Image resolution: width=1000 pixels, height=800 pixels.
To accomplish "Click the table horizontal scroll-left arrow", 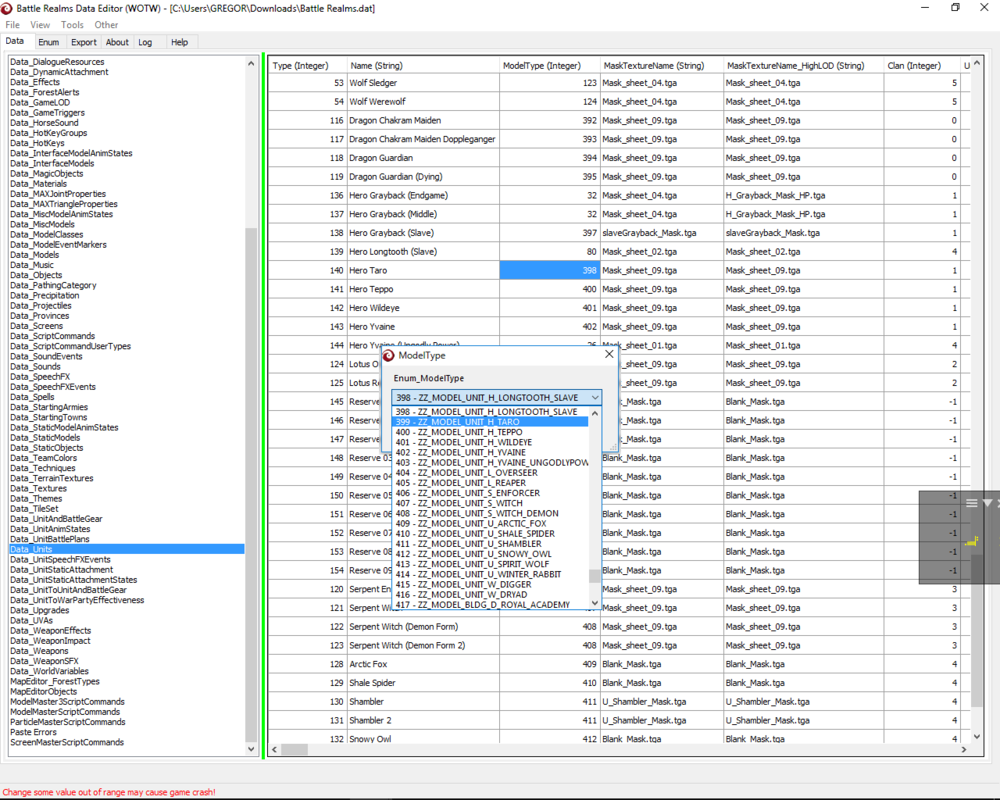I will (x=274, y=750).
